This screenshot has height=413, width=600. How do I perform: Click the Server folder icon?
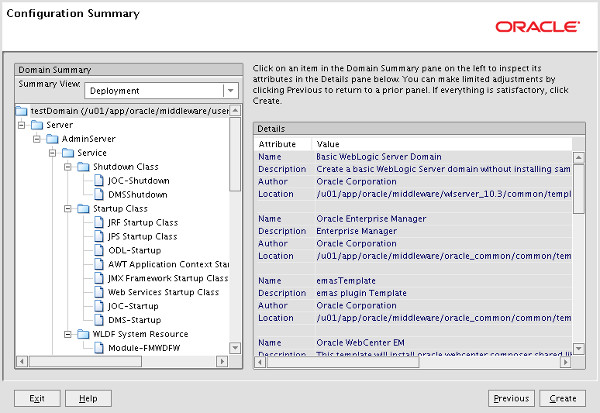pos(37,125)
